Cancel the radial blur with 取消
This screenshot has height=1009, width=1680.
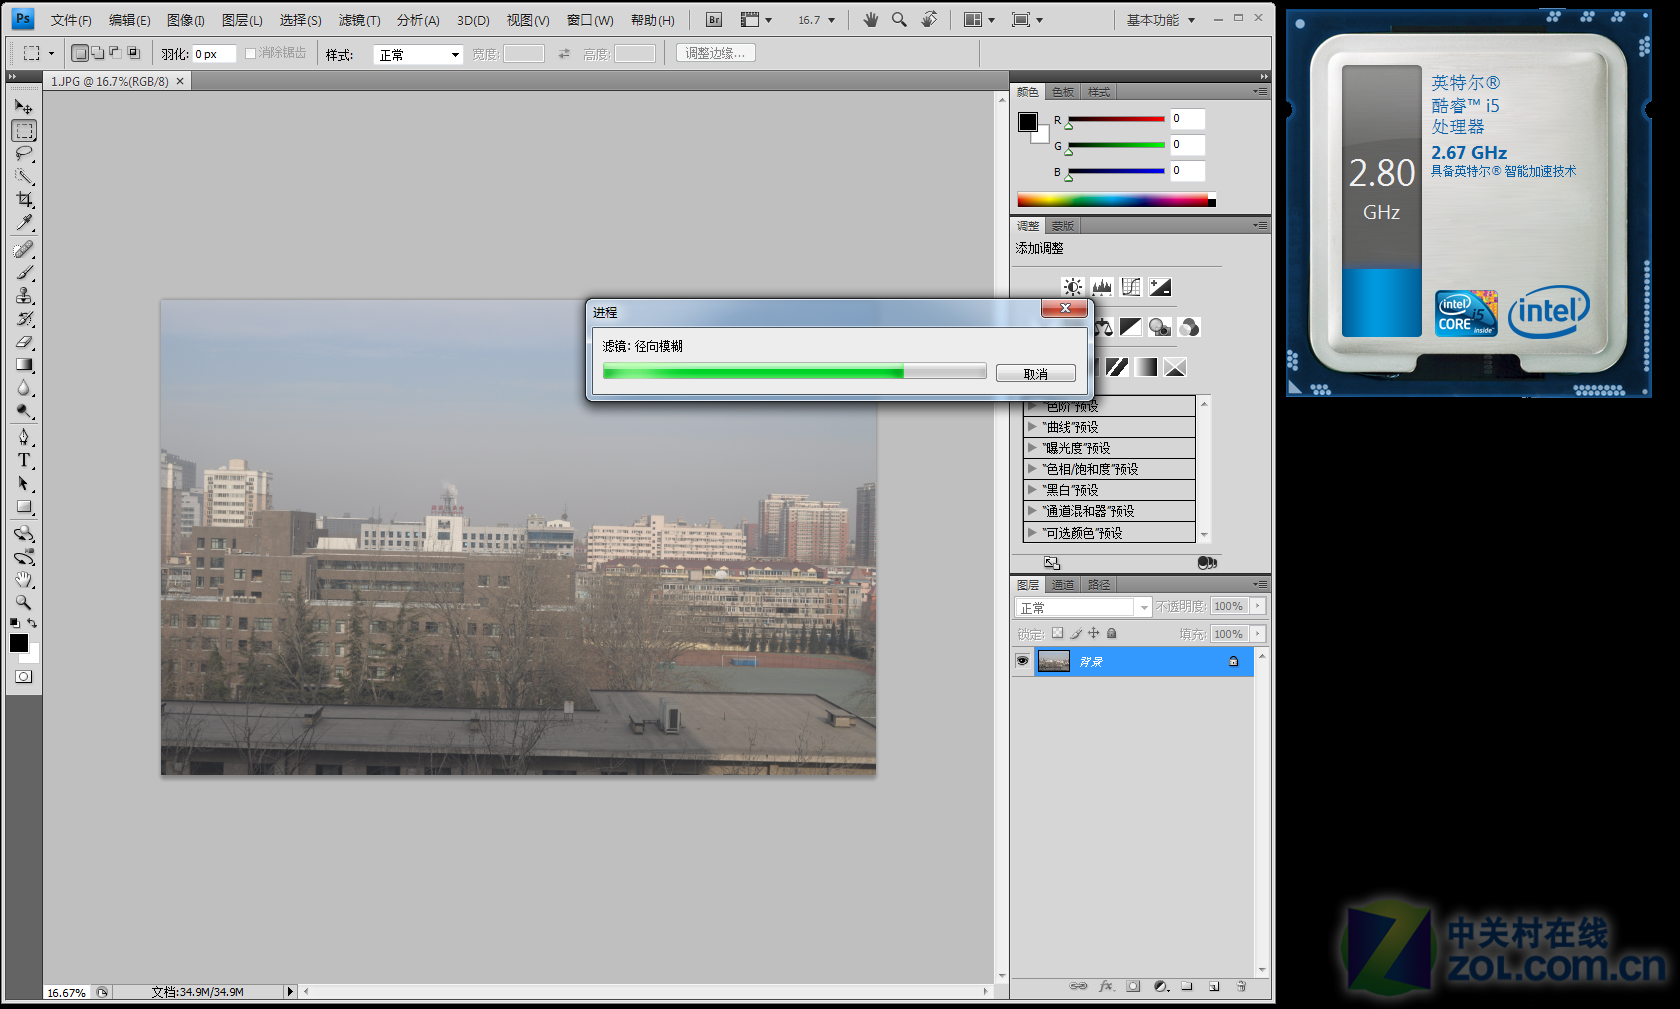tap(1036, 373)
